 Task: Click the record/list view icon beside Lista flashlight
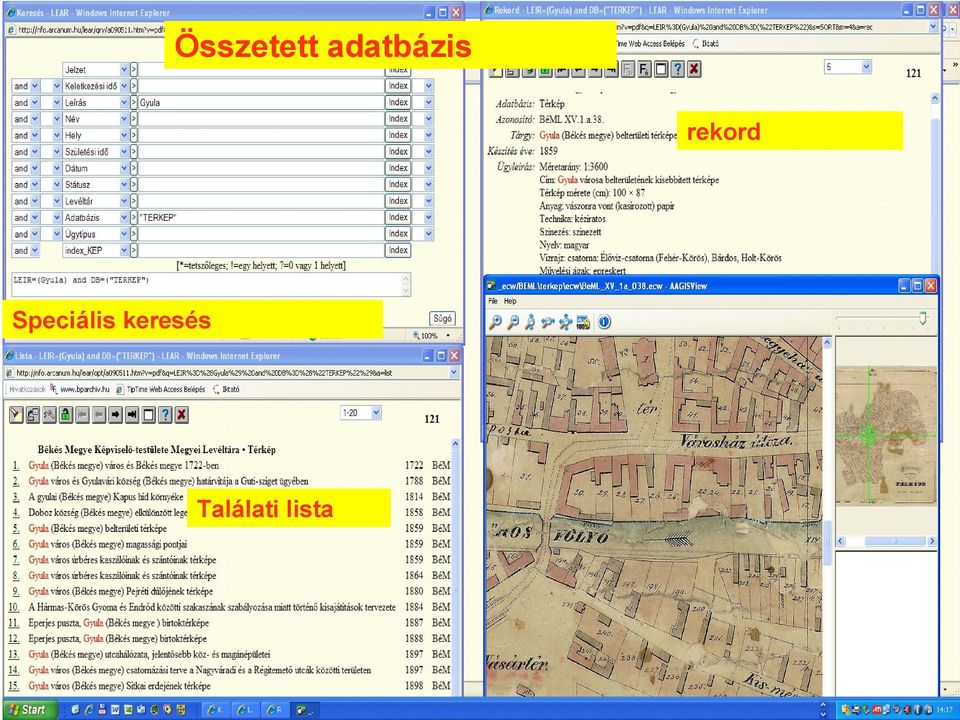click(32, 415)
